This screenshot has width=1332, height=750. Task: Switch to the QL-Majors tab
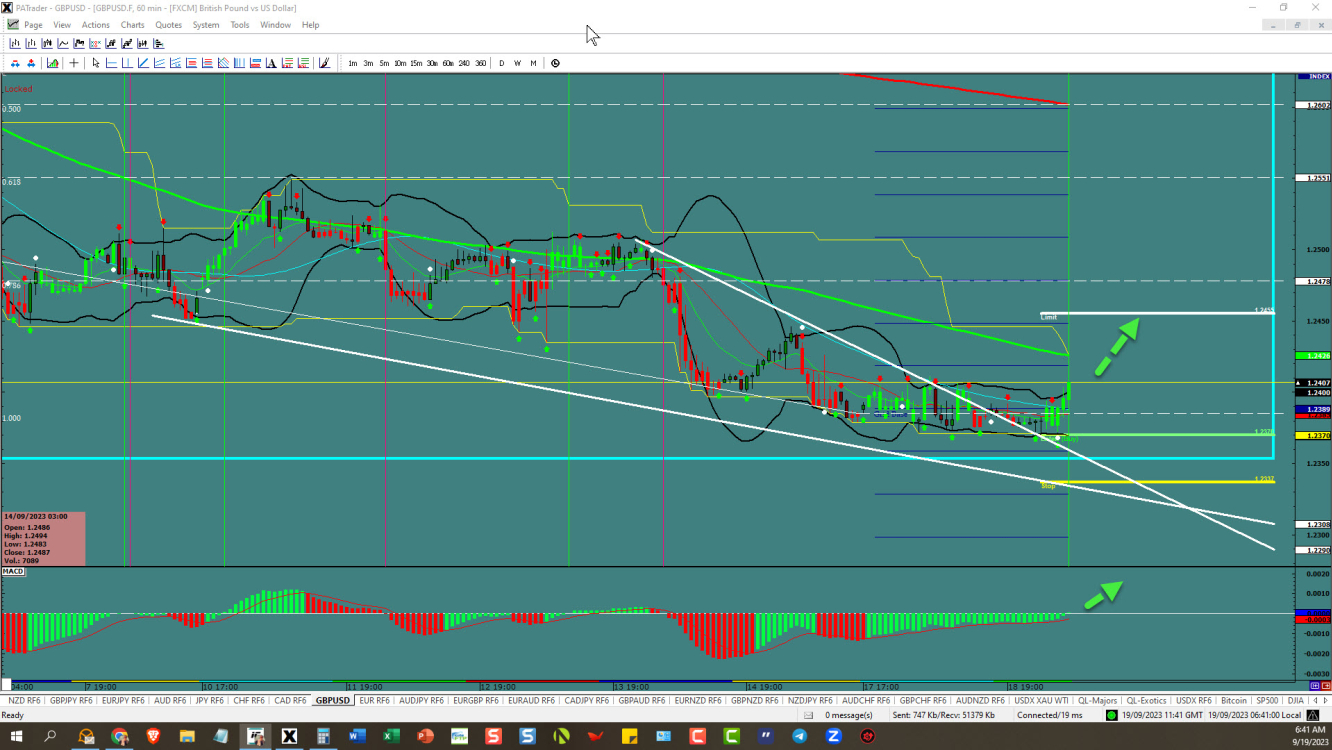(x=1096, y=700)
